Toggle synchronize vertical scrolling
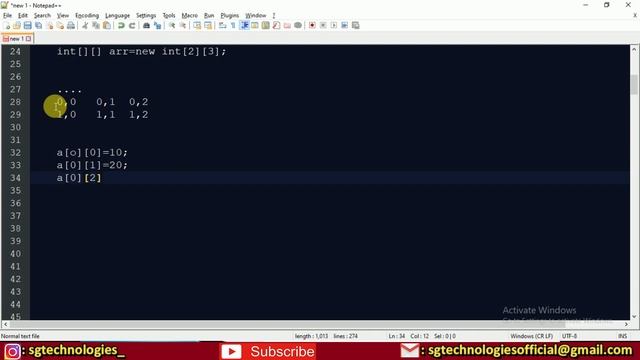This screenshot has height=360, width=640. coord(197,25)
